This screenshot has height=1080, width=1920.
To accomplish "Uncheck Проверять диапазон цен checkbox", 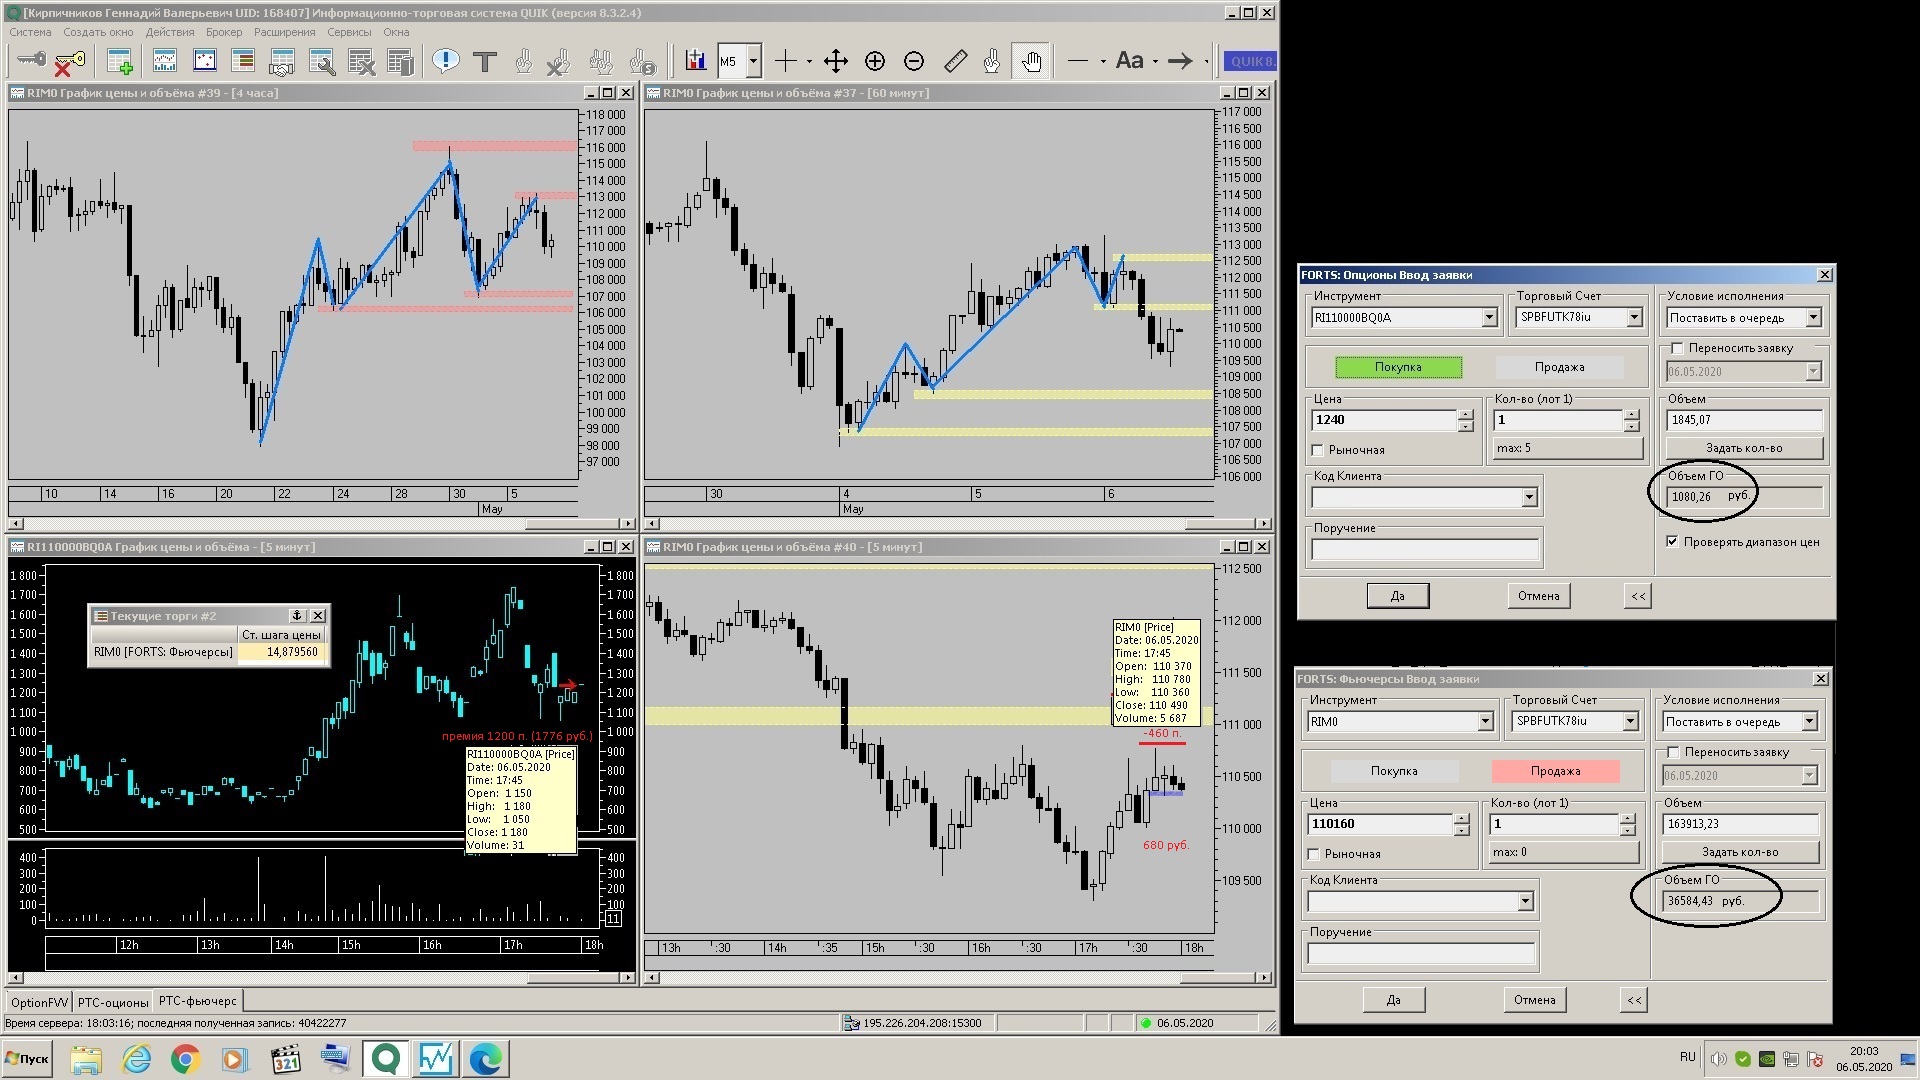I will 1672,542.
